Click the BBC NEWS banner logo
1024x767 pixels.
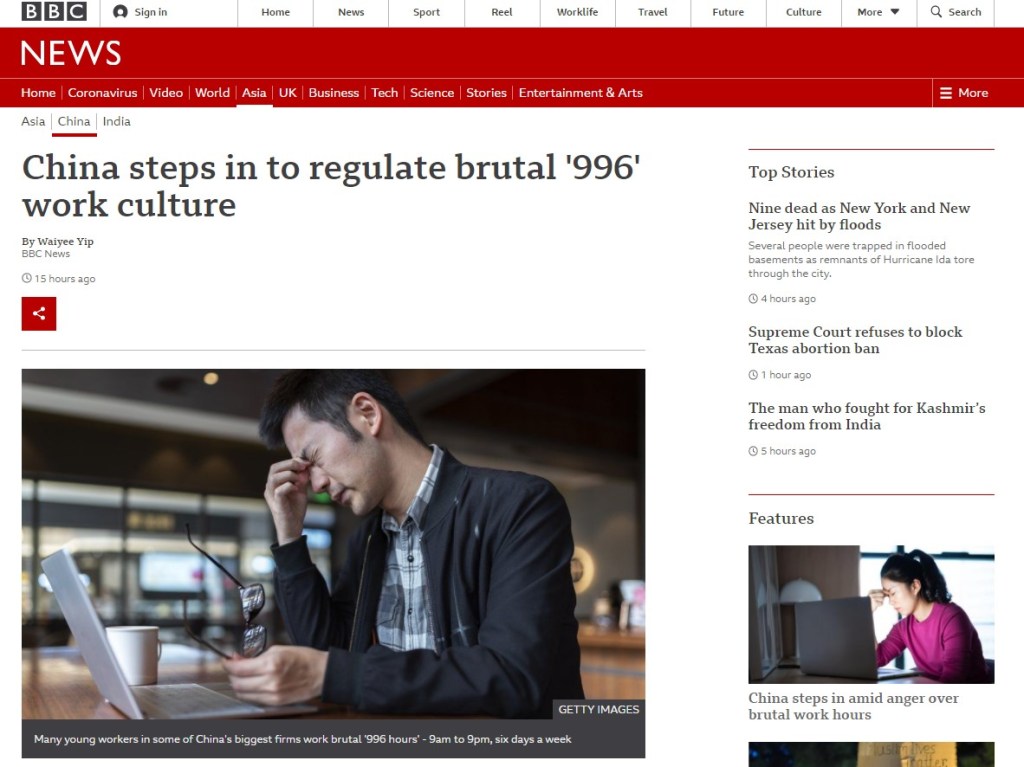pyautogui.click(x=70, y=53)
